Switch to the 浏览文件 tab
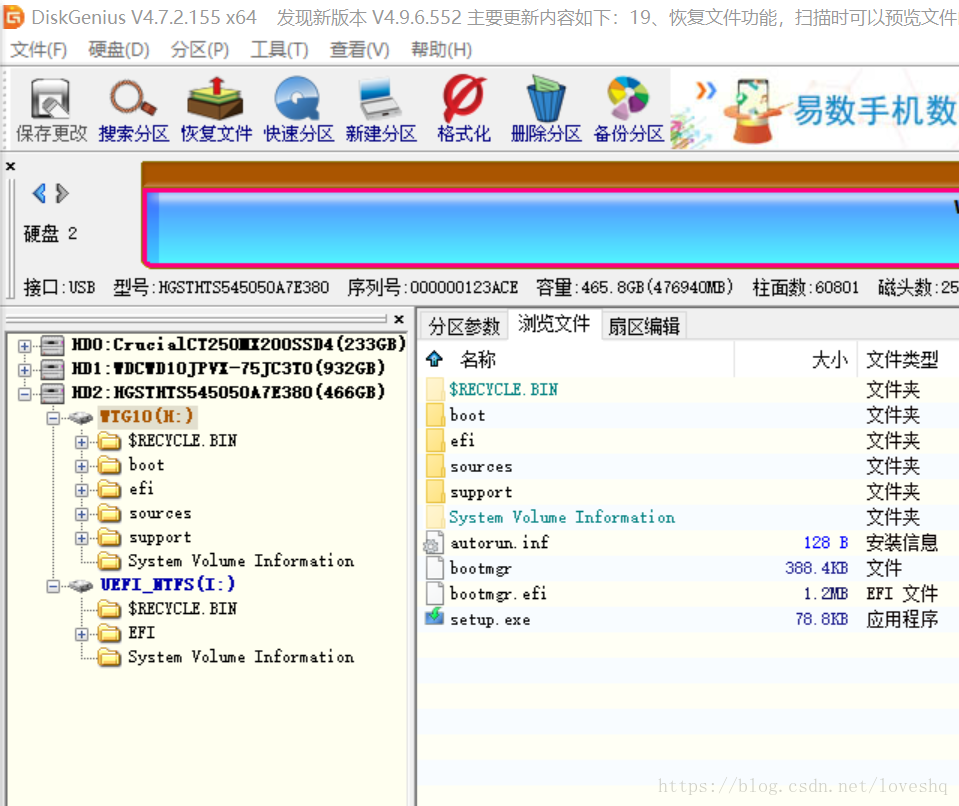Viewport: 959px width, 806px height. [554, 324]
